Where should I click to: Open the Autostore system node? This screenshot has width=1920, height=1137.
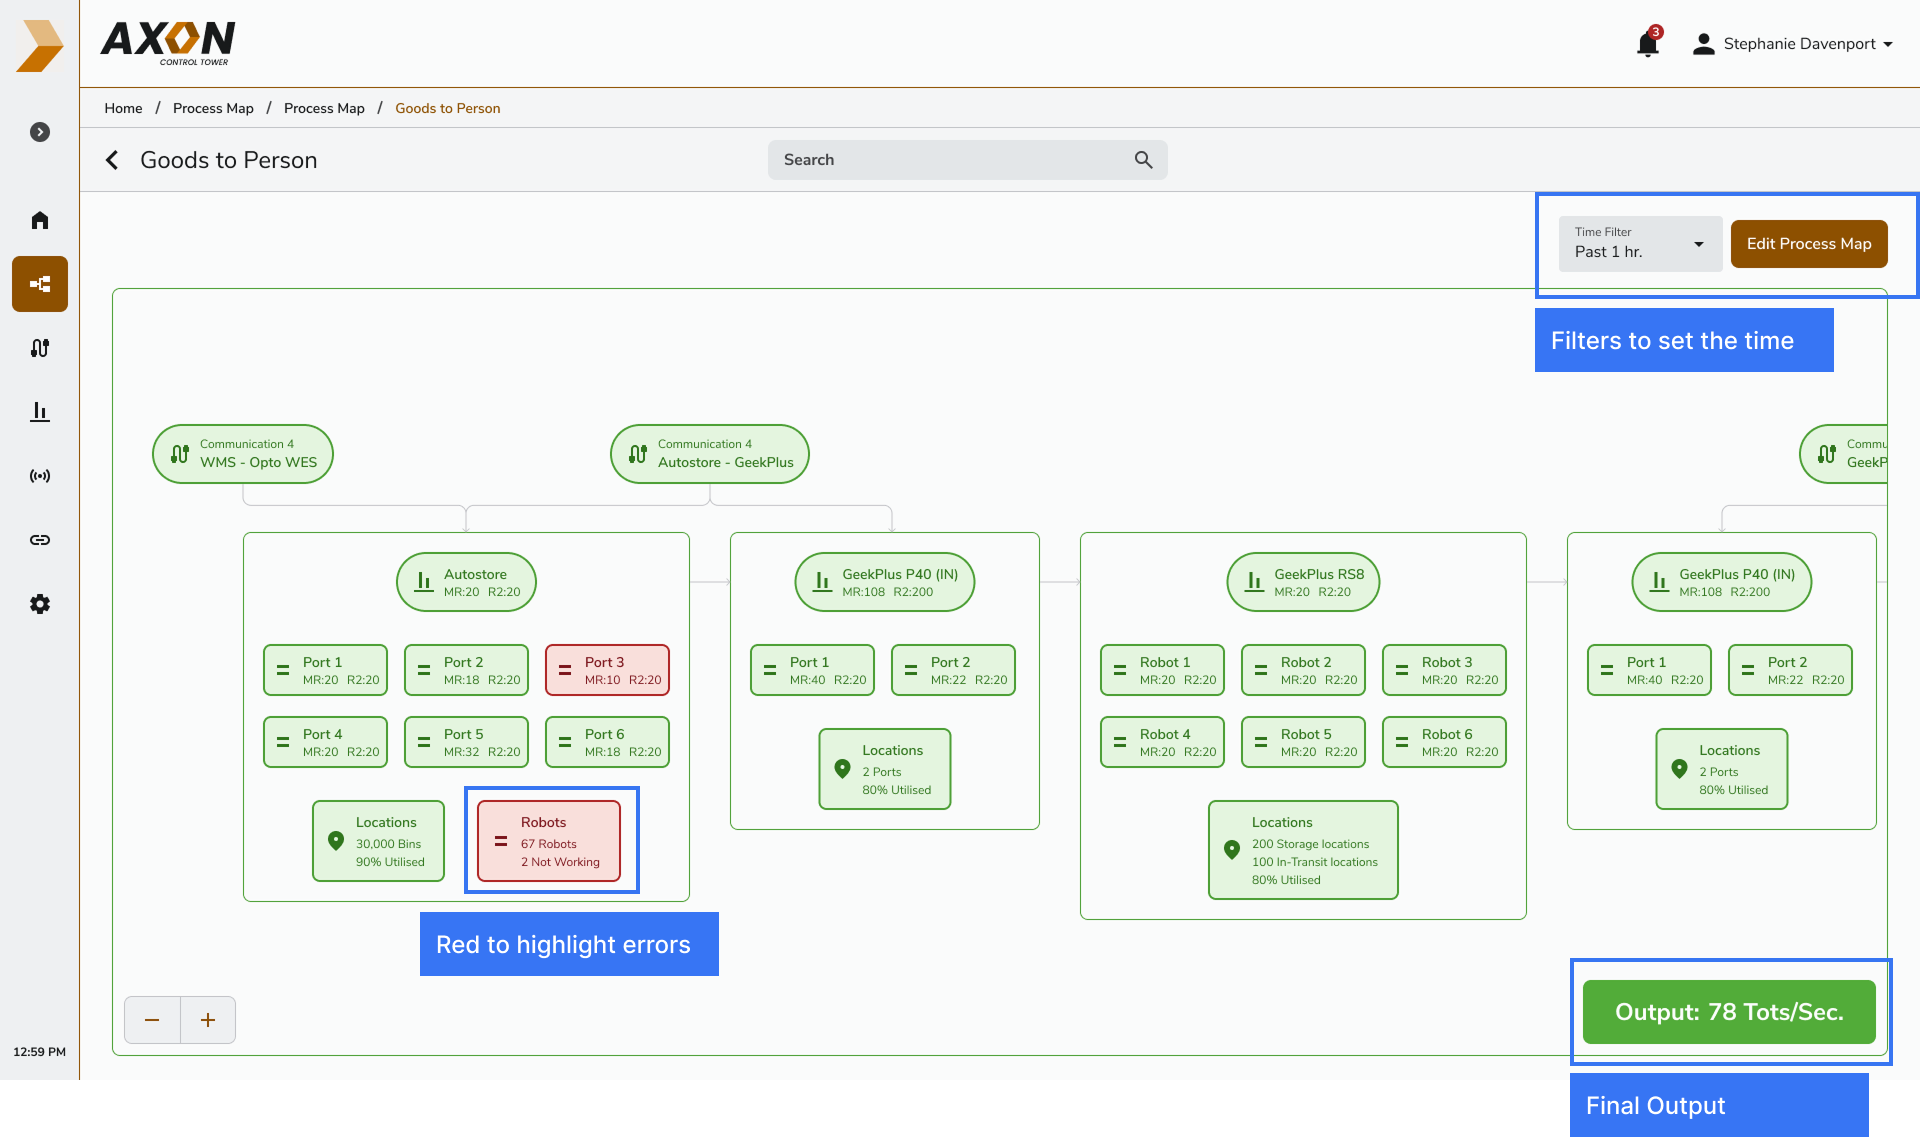(466, 582)
